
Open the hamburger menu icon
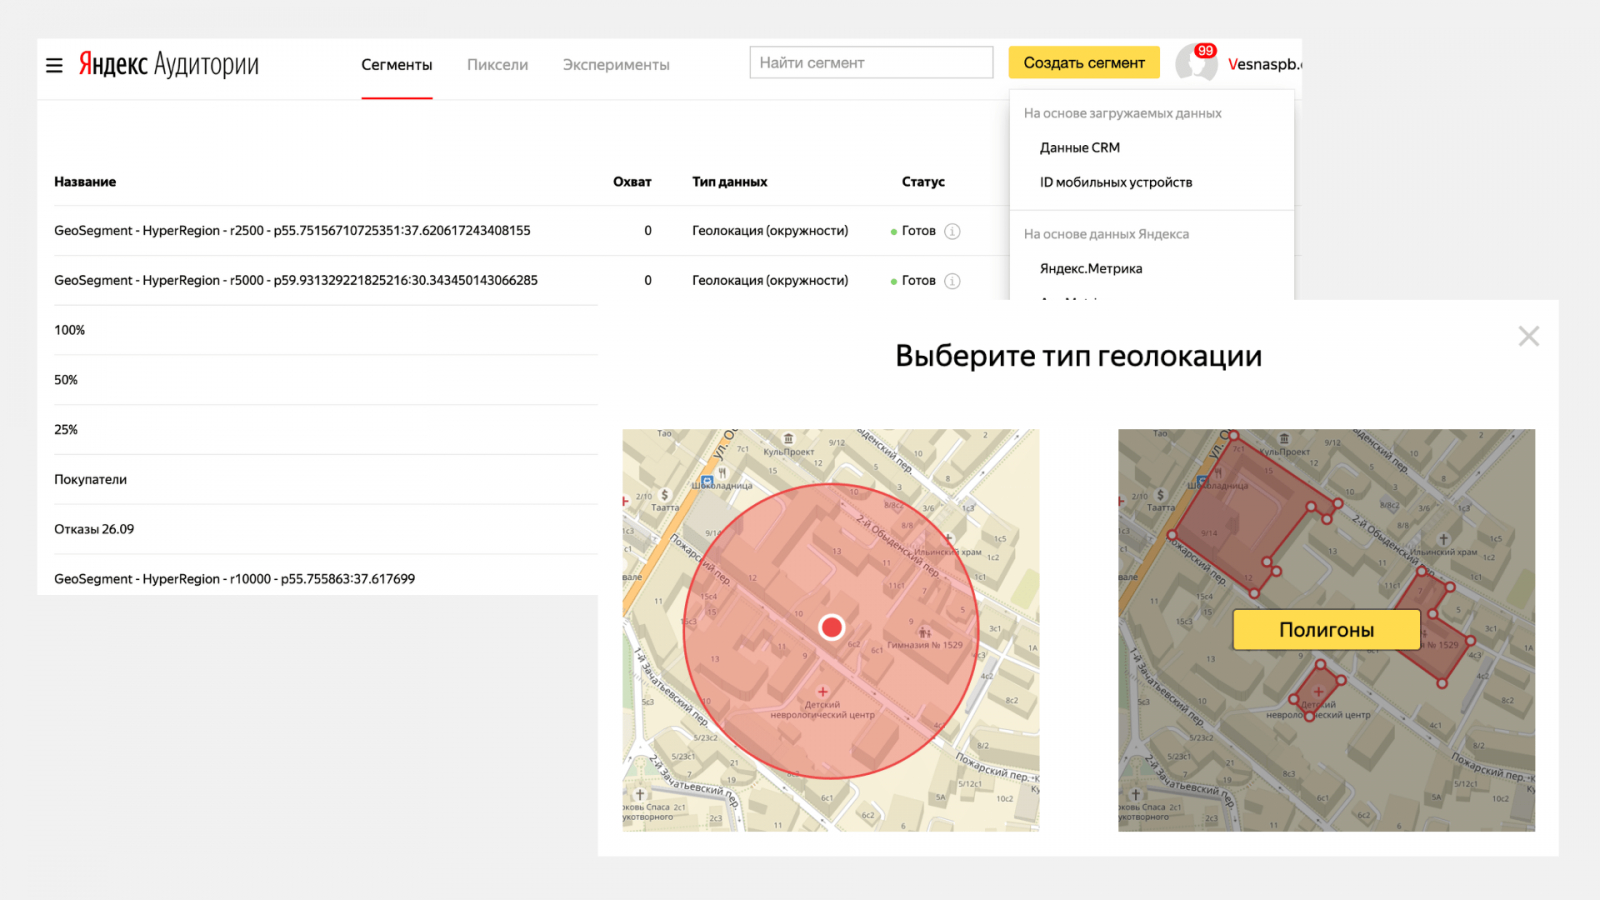point(54,65)
